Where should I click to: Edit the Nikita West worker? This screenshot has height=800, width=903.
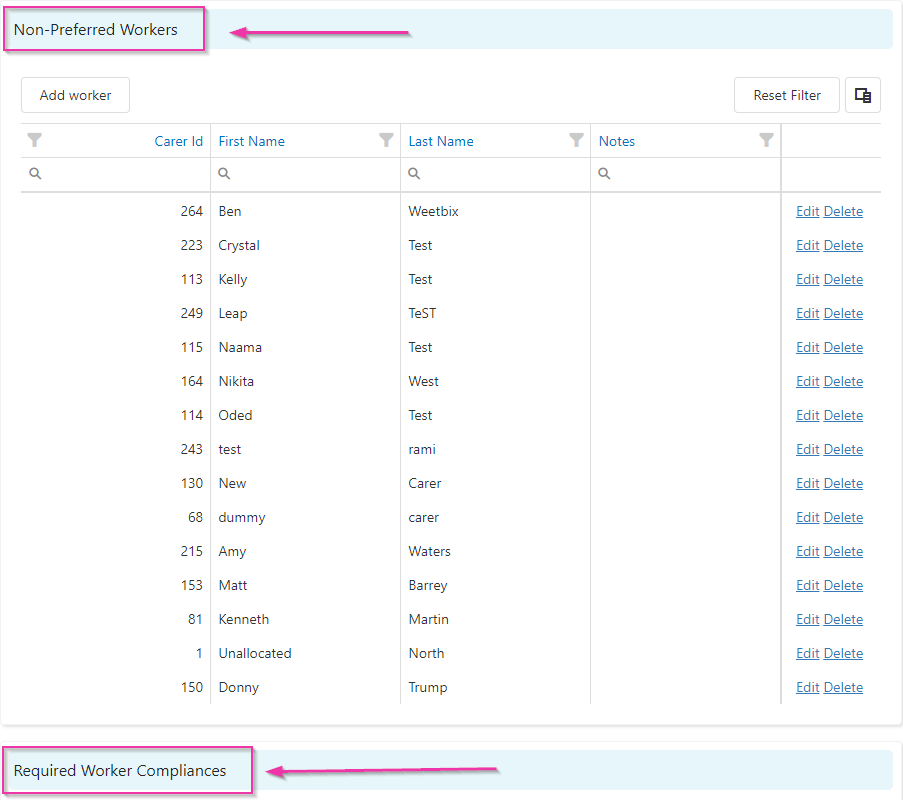coord(807,381)
